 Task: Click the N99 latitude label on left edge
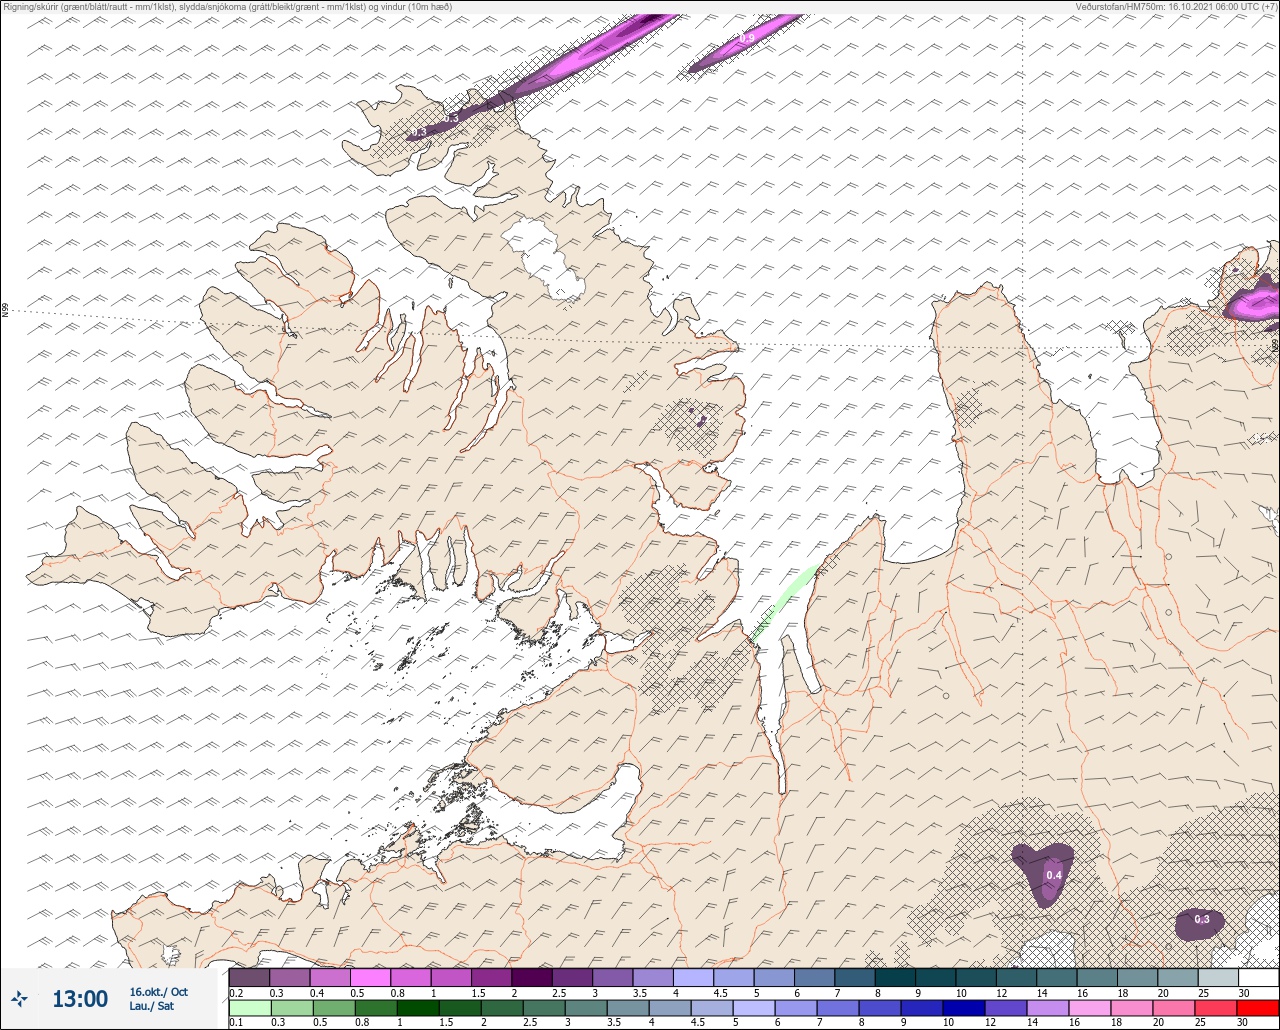point(5,311)
